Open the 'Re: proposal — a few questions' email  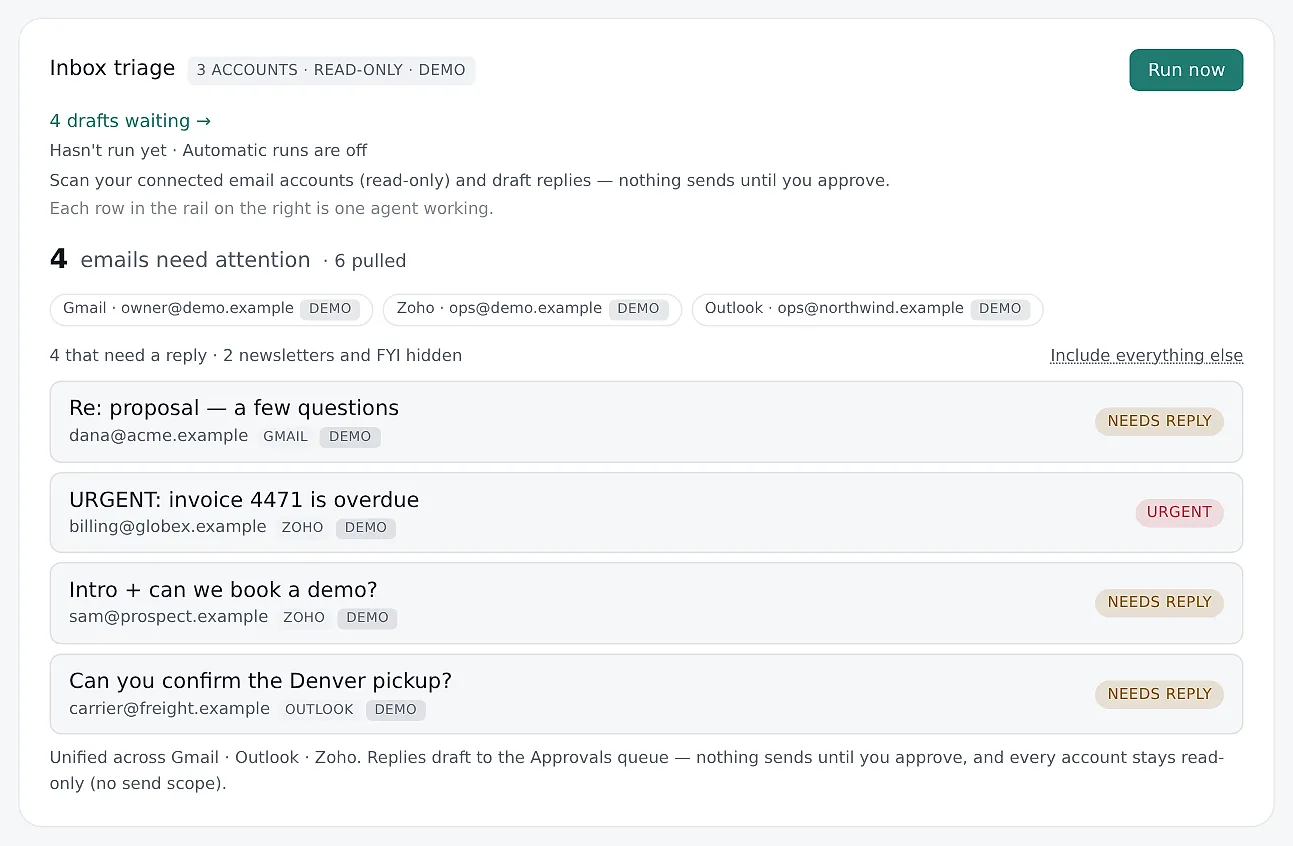tap(646, 421)
